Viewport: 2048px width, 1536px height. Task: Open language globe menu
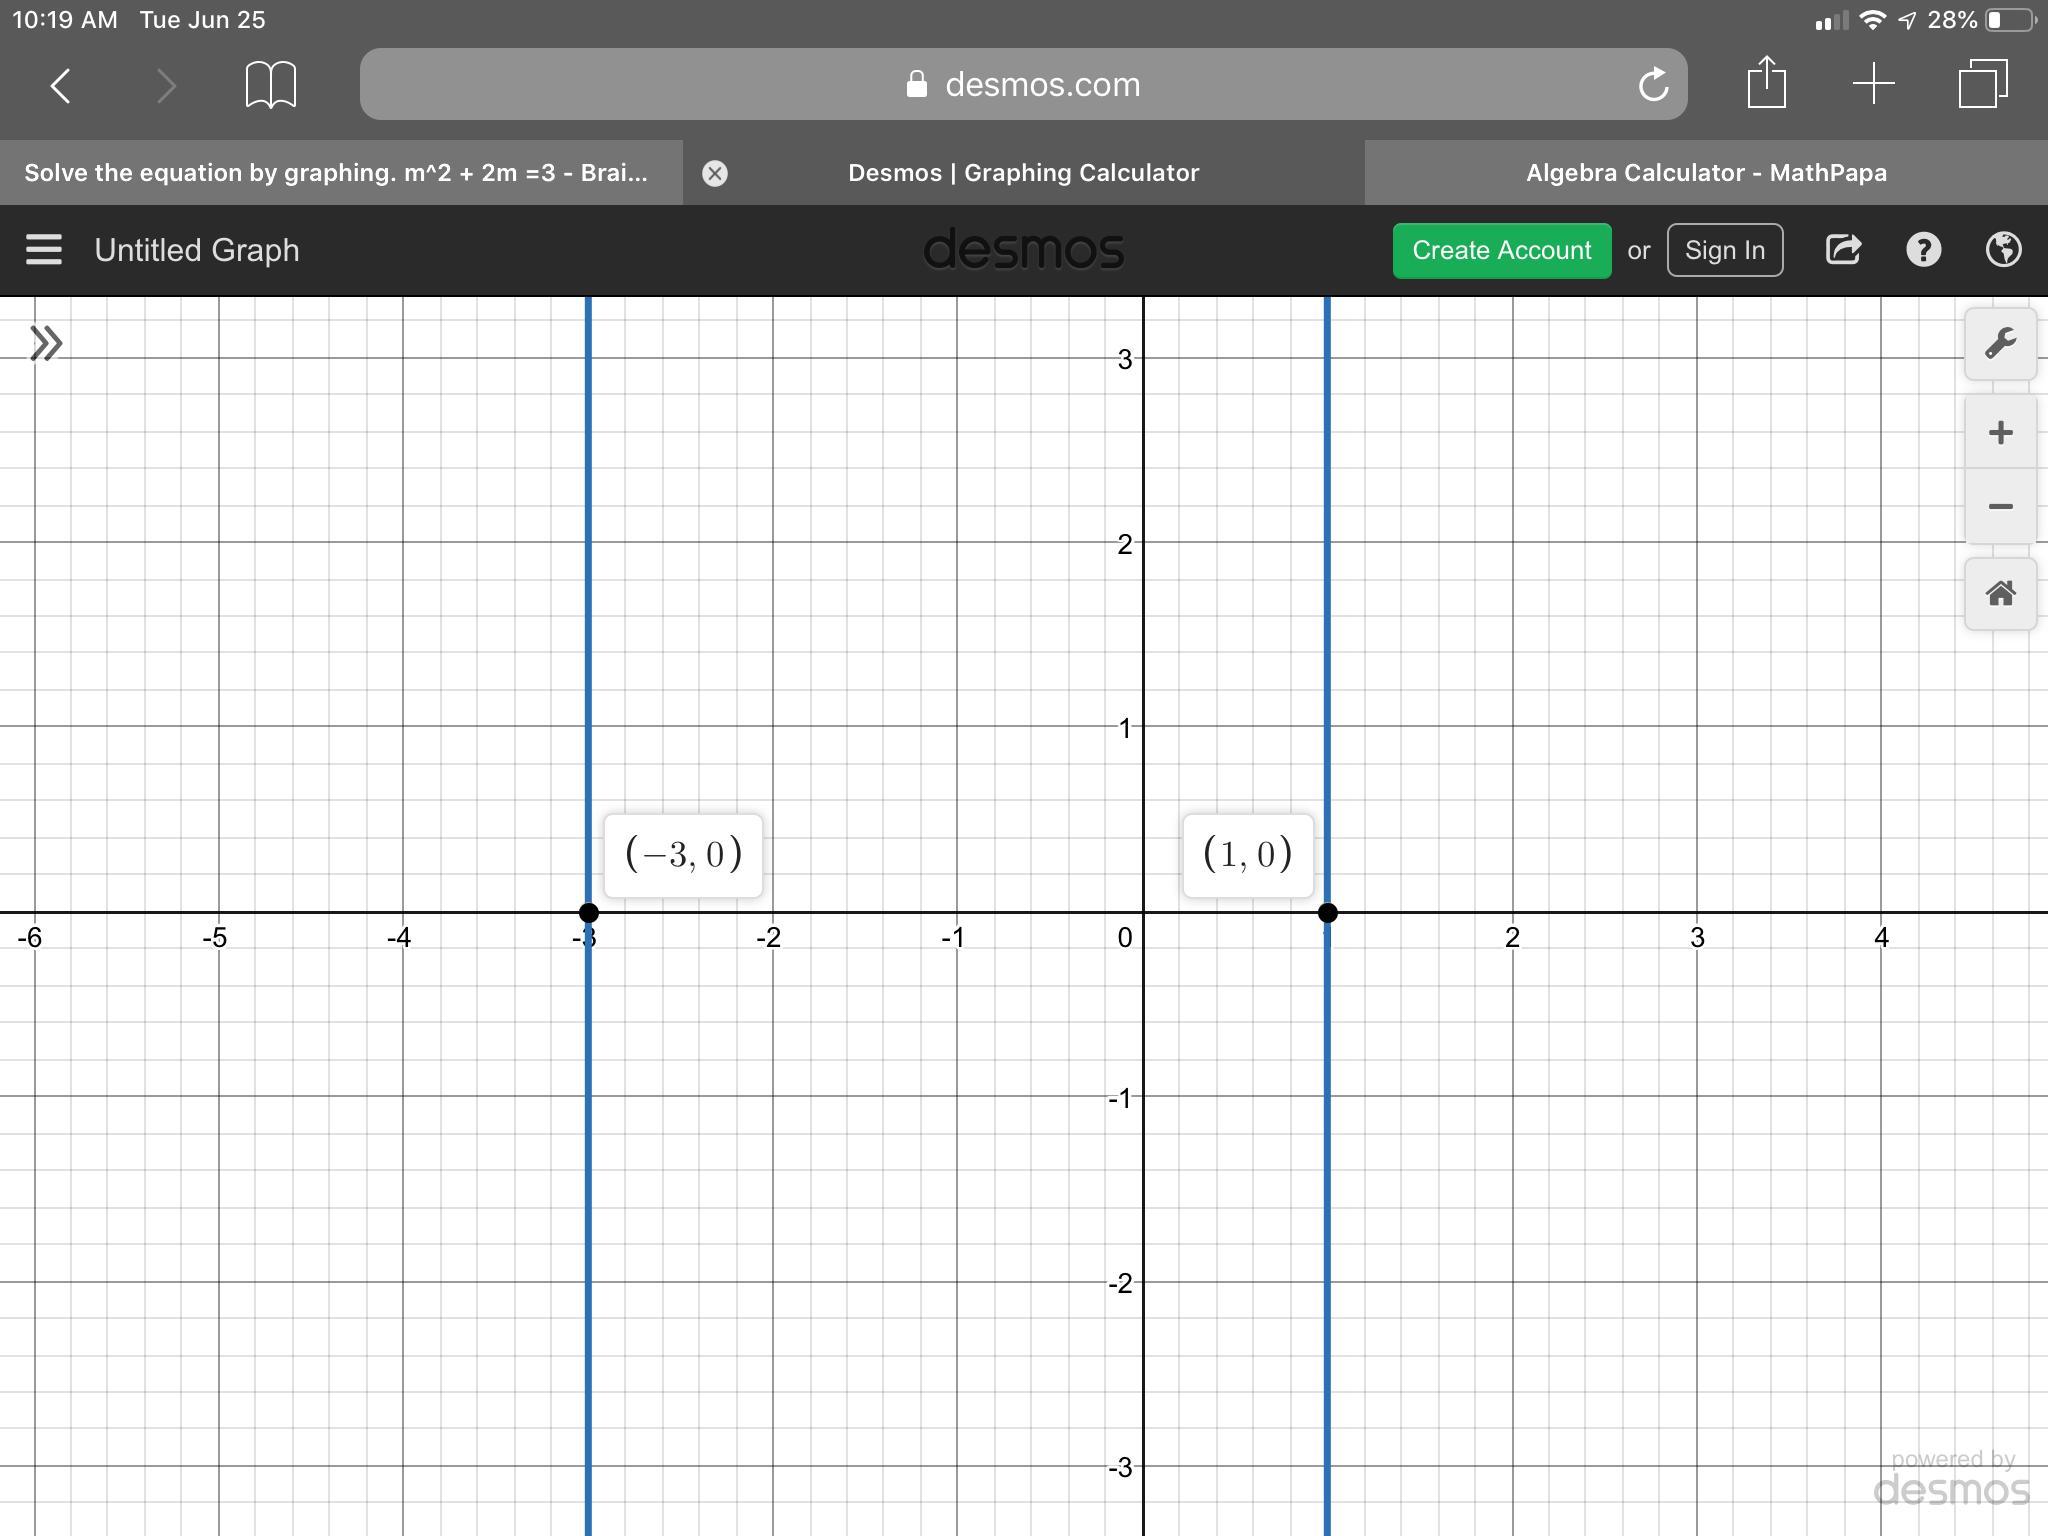(x=2003, y=250)
